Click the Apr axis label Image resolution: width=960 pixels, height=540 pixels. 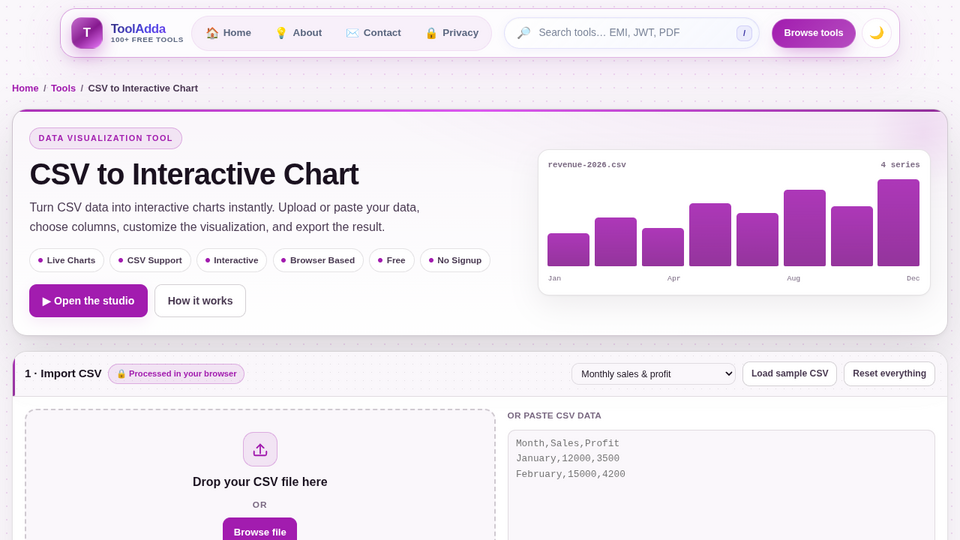coord(673,278)
